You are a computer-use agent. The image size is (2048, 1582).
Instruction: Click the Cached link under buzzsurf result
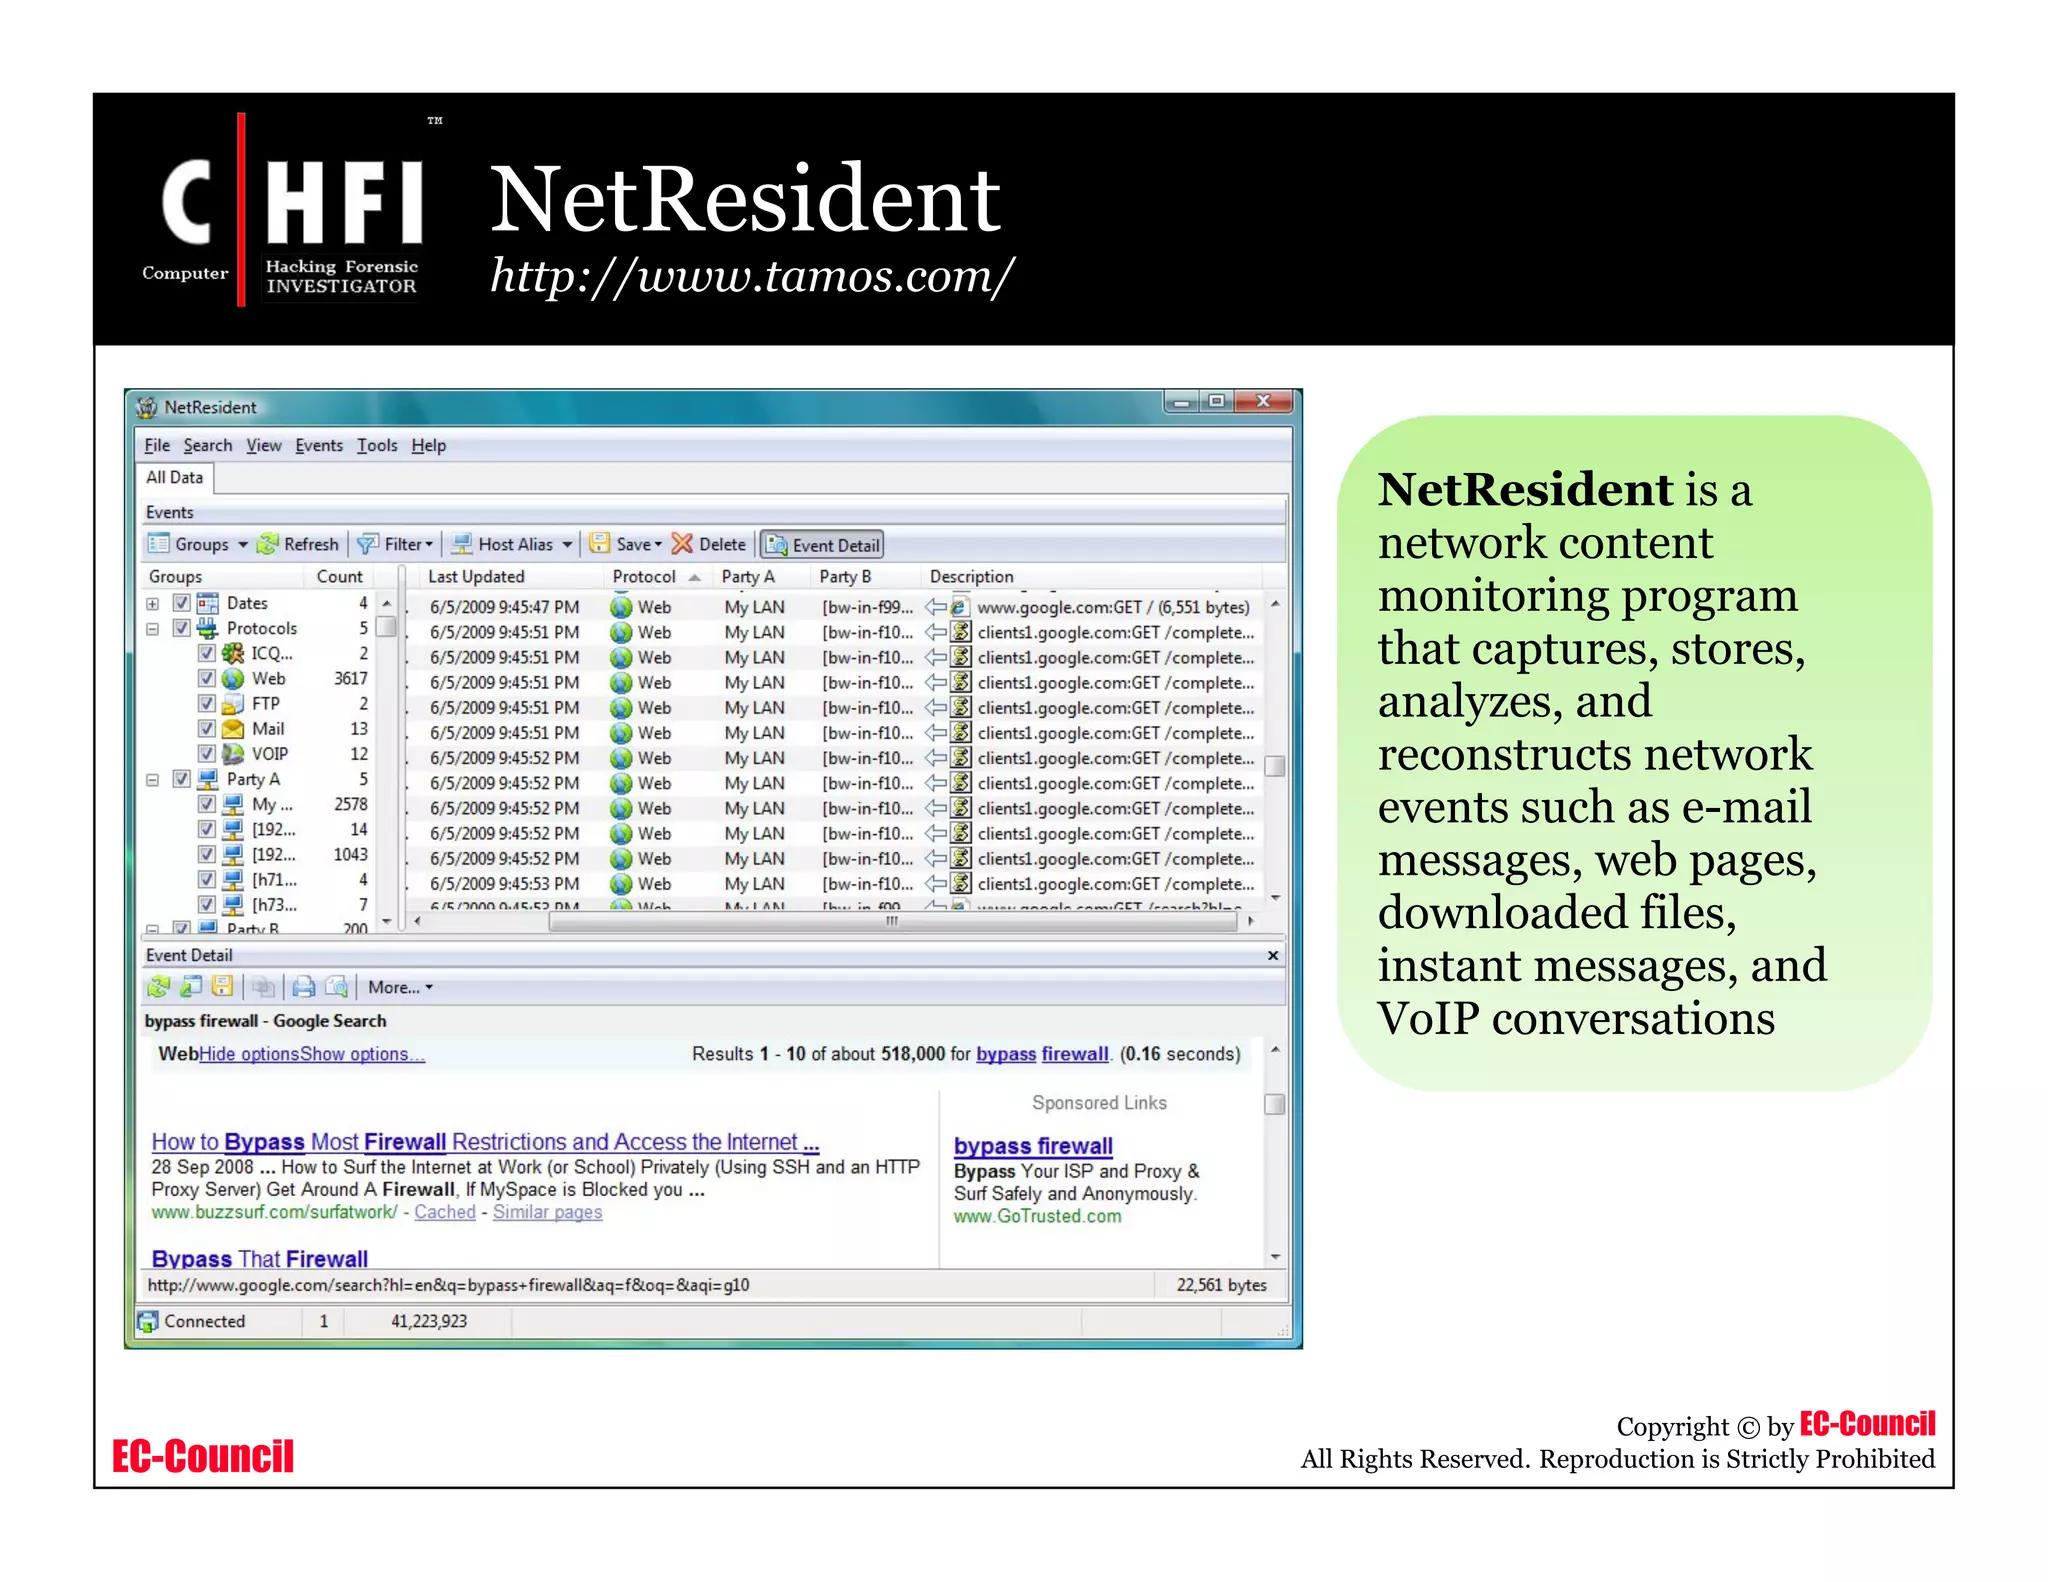(445, 1212)
